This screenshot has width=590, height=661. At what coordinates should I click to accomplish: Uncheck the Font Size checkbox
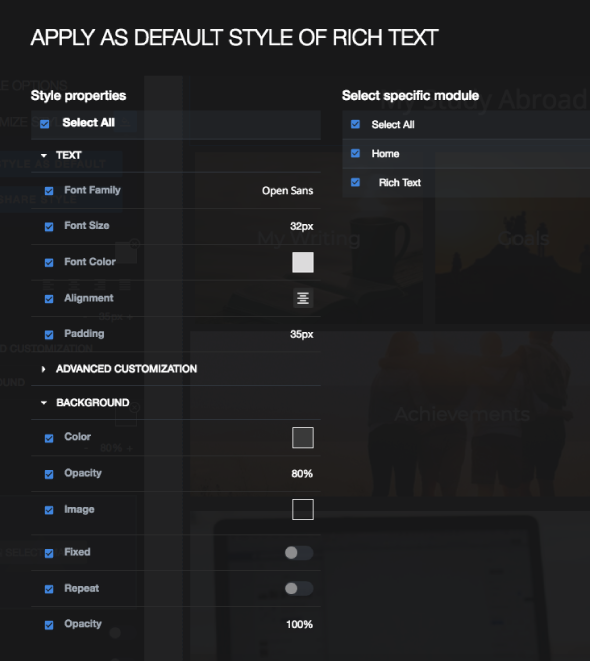tap(49, 227)
